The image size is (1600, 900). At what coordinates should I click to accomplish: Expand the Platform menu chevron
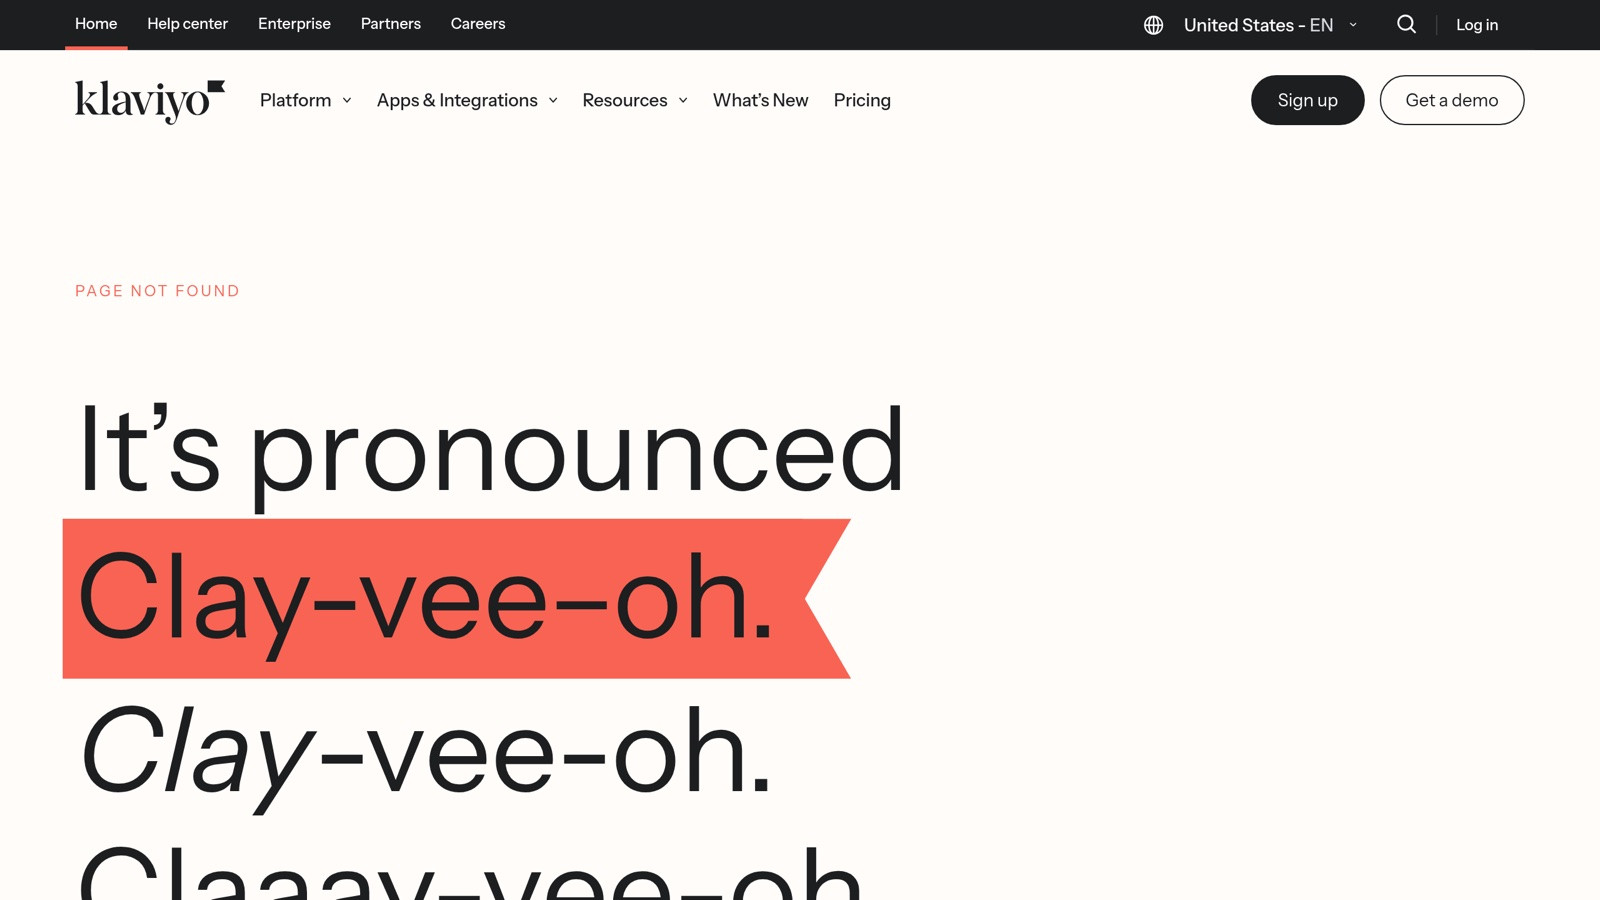[x=347, y=101]
